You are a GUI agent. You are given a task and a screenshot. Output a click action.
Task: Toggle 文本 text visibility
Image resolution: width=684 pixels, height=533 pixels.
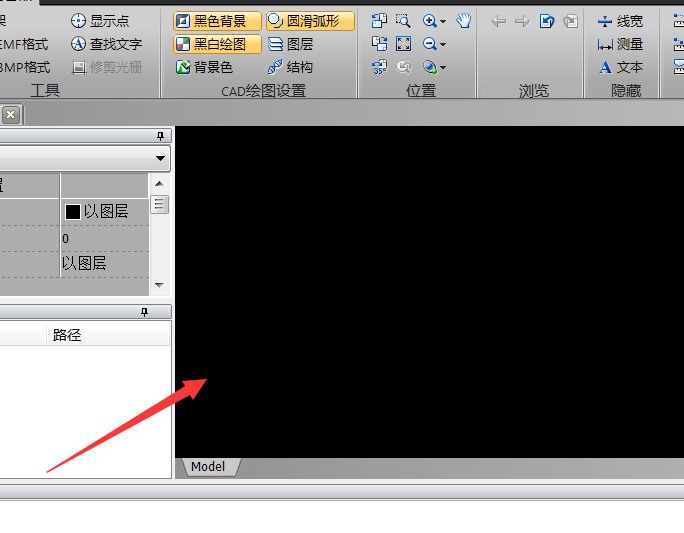[x=620, y=67]
